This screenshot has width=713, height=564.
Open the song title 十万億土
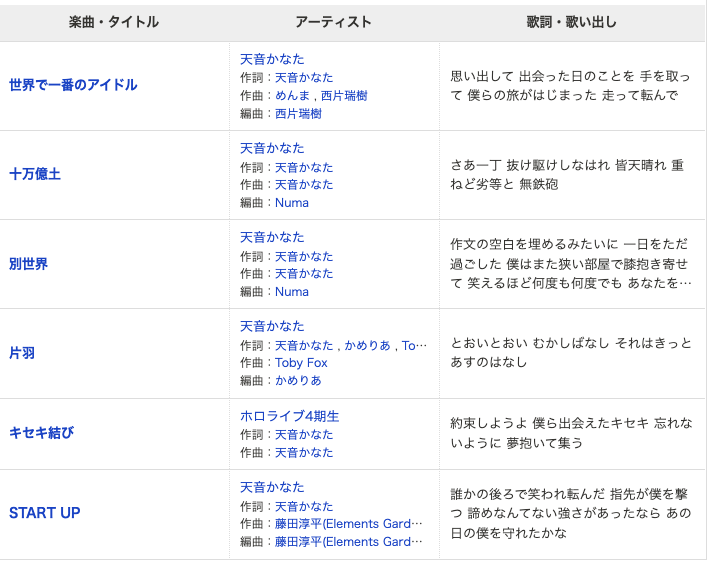(35, 174)
